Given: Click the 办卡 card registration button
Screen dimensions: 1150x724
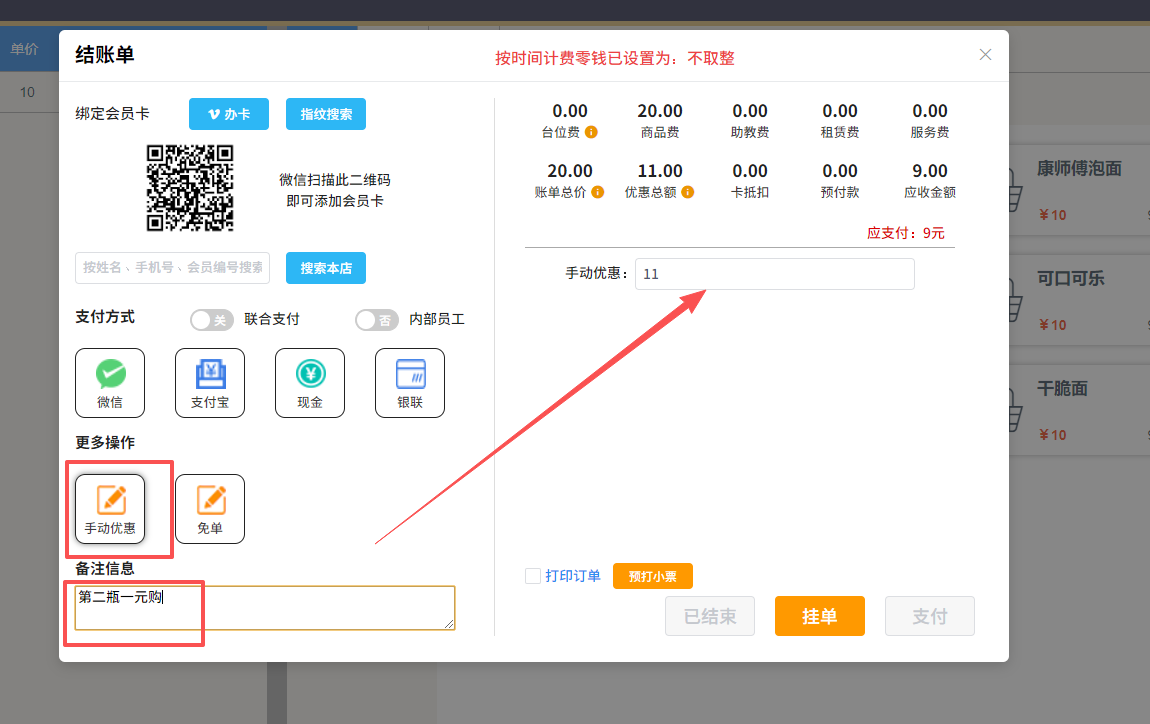Looking at the screenshot, I should tap(229, 114).
